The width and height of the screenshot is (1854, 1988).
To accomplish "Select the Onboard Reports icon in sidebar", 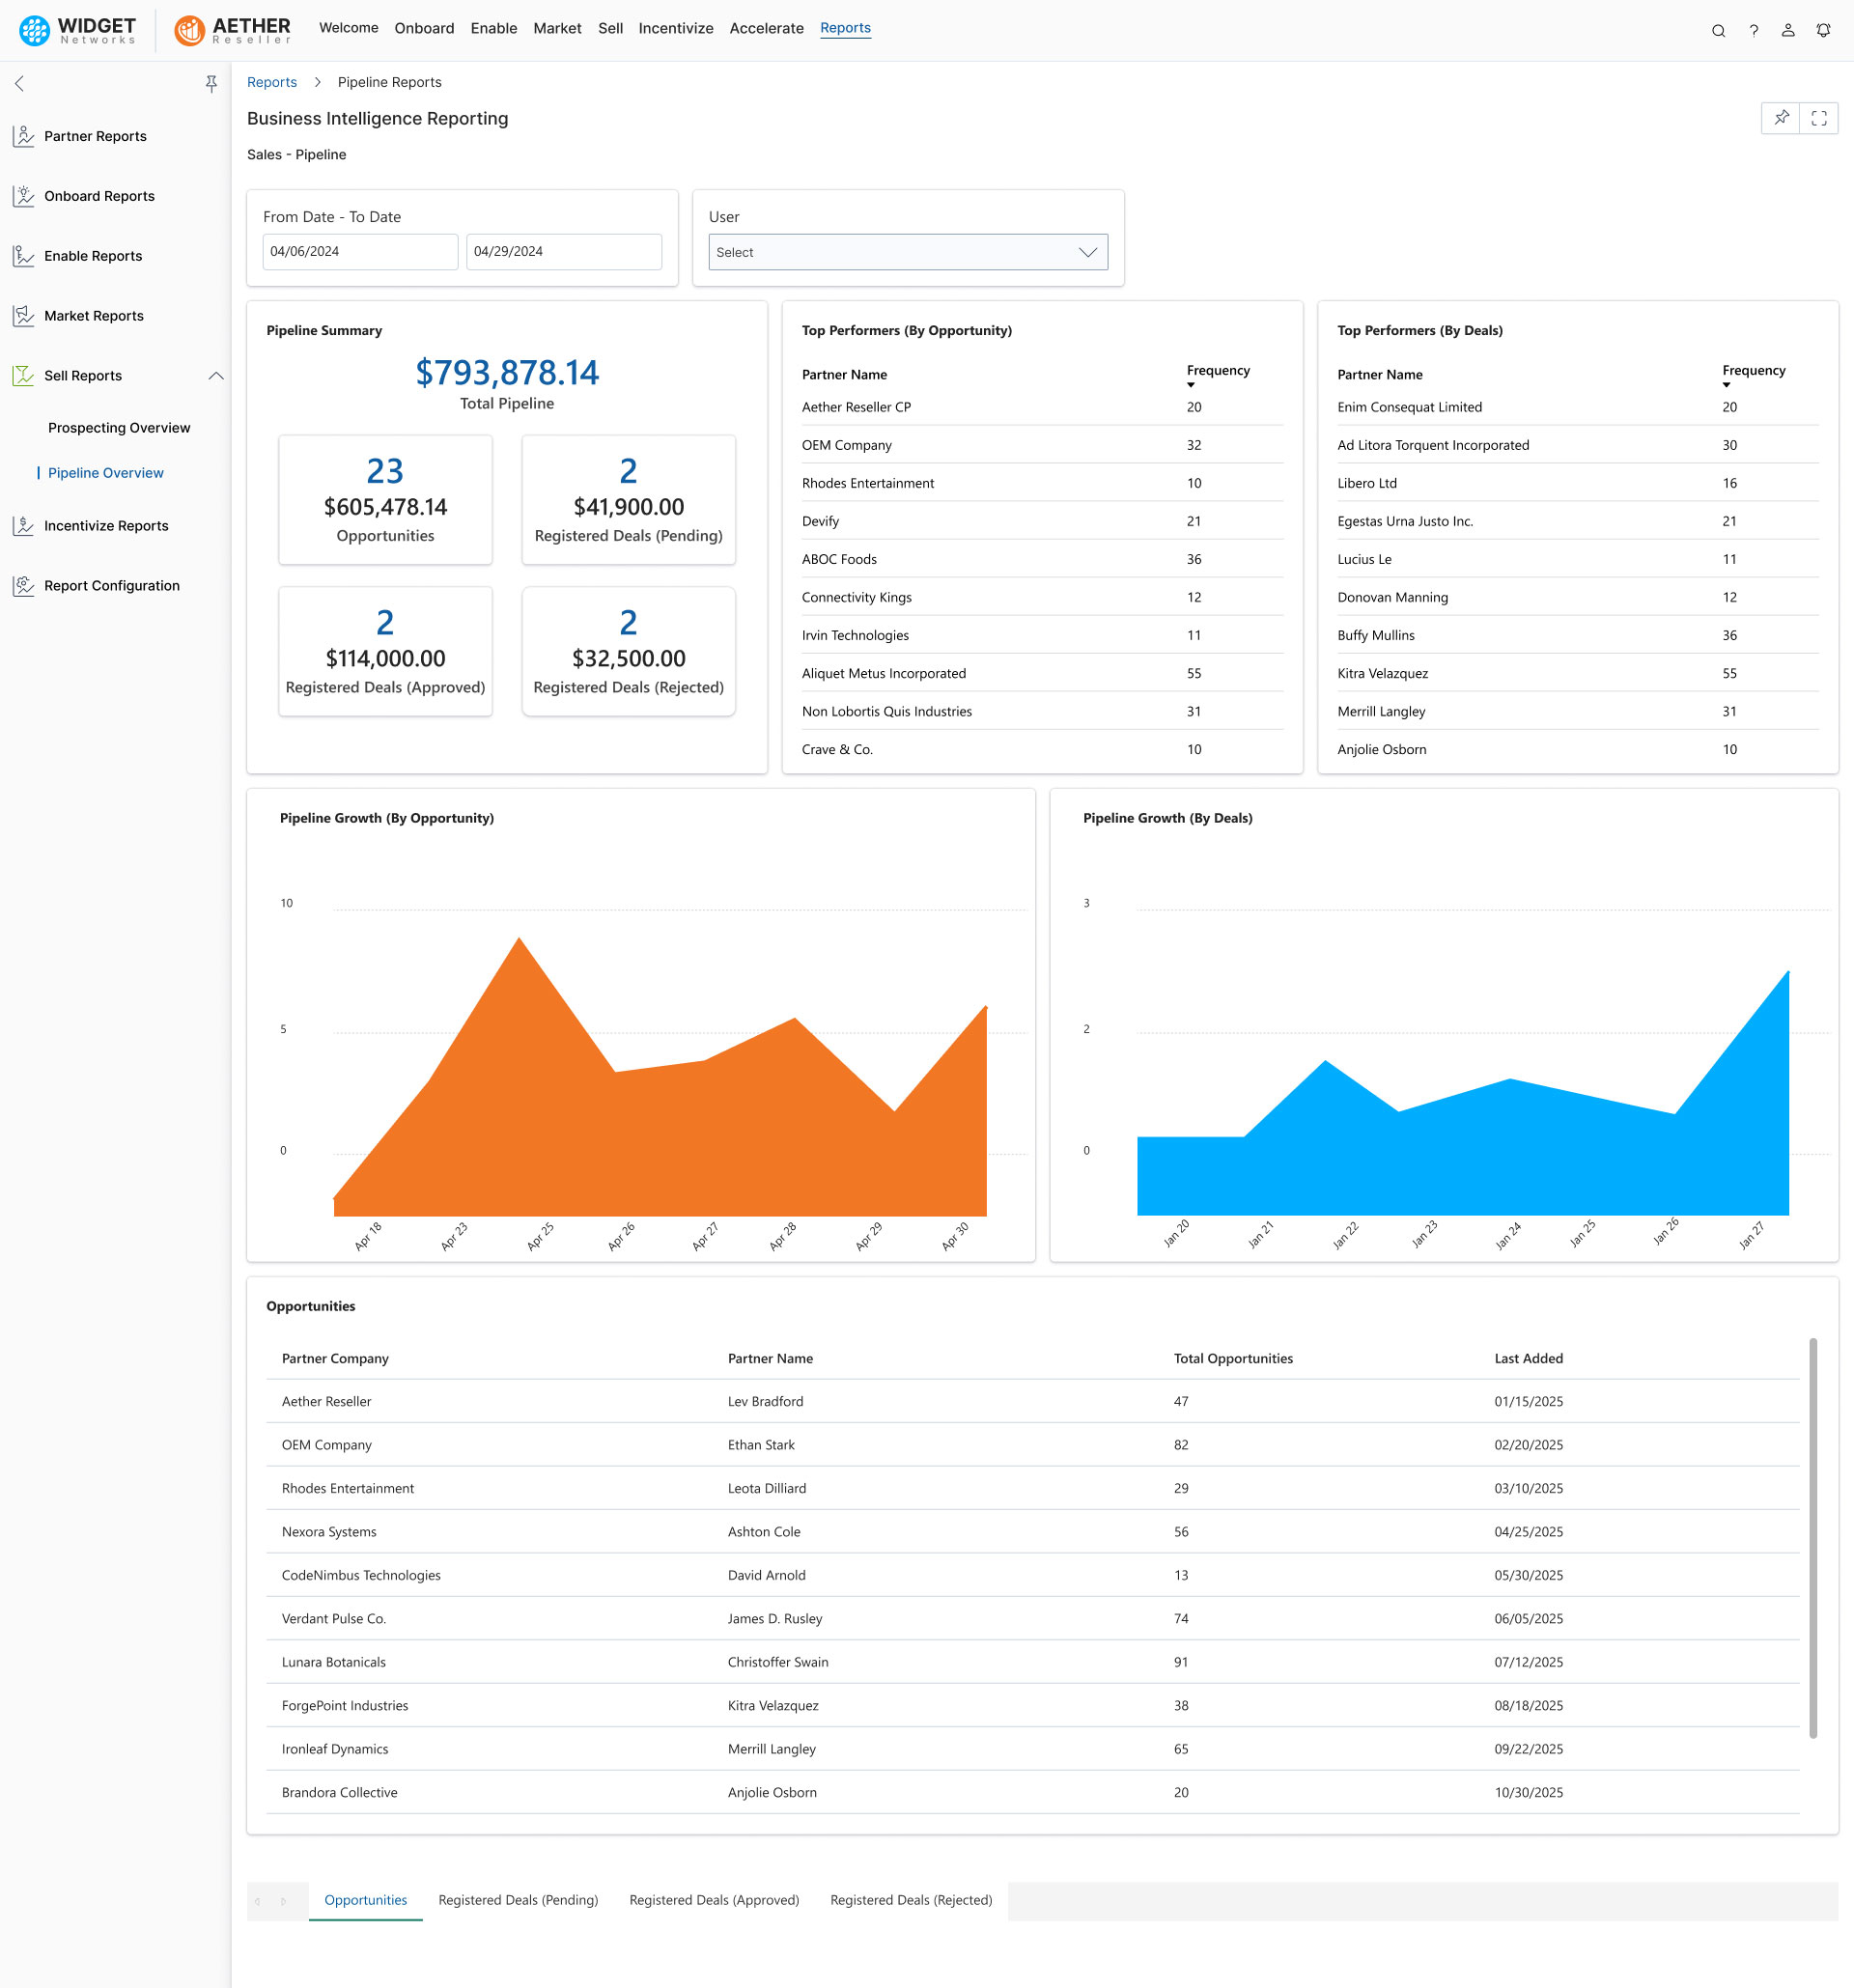I will pos(25,196).
